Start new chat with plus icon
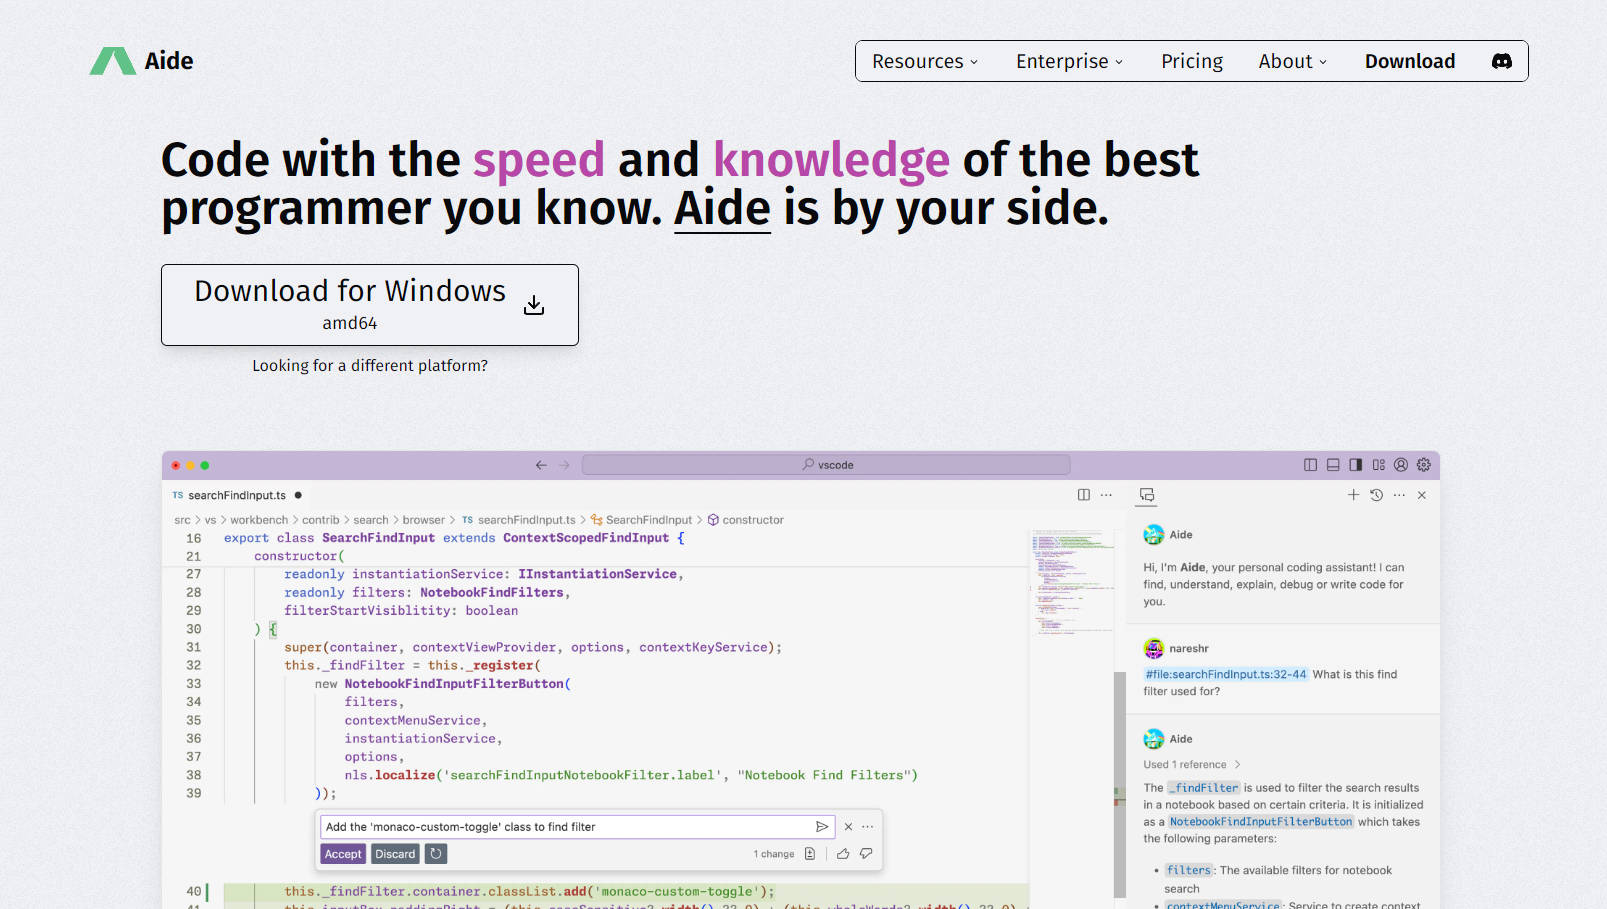Image resolution: width=1607 pixels, height=909 pixels. pyautogui.click(x=1353, y=495)
